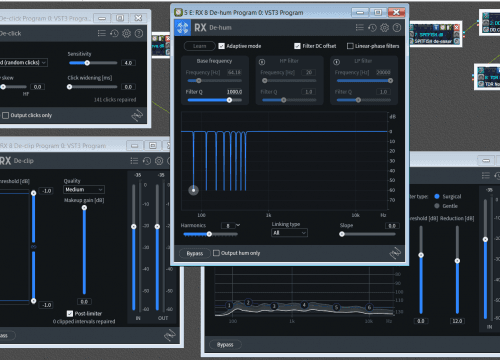Enable Output hum only checkbox
This screenshot has width=500, height=360.
point(216,253)
